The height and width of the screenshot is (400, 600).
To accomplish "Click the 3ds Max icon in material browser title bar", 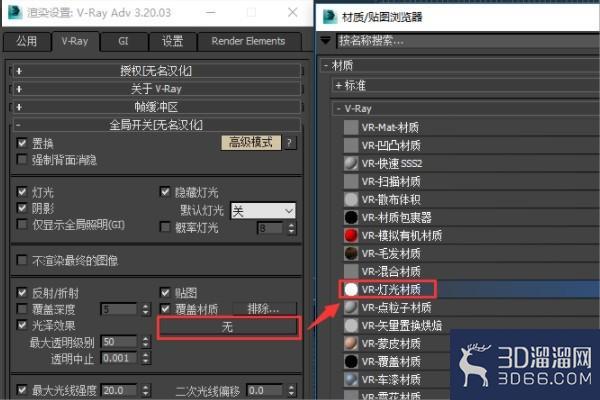I will coord(330,17).
